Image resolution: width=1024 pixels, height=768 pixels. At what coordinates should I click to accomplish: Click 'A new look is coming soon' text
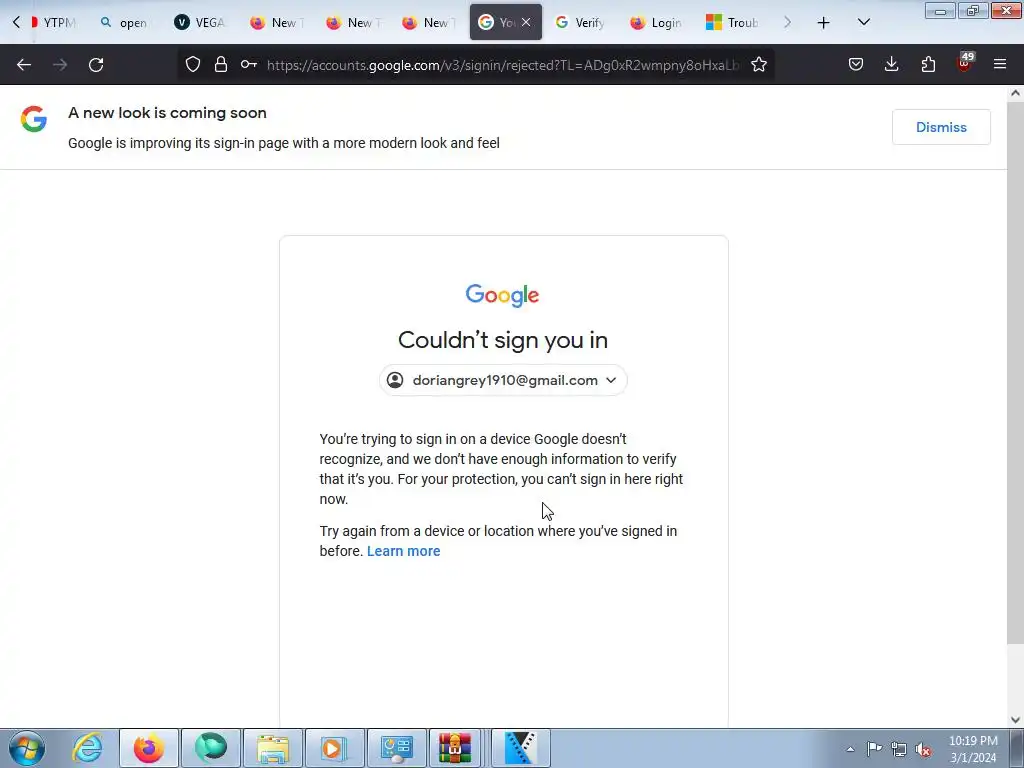pyautogui.click(x=167, y=112)
